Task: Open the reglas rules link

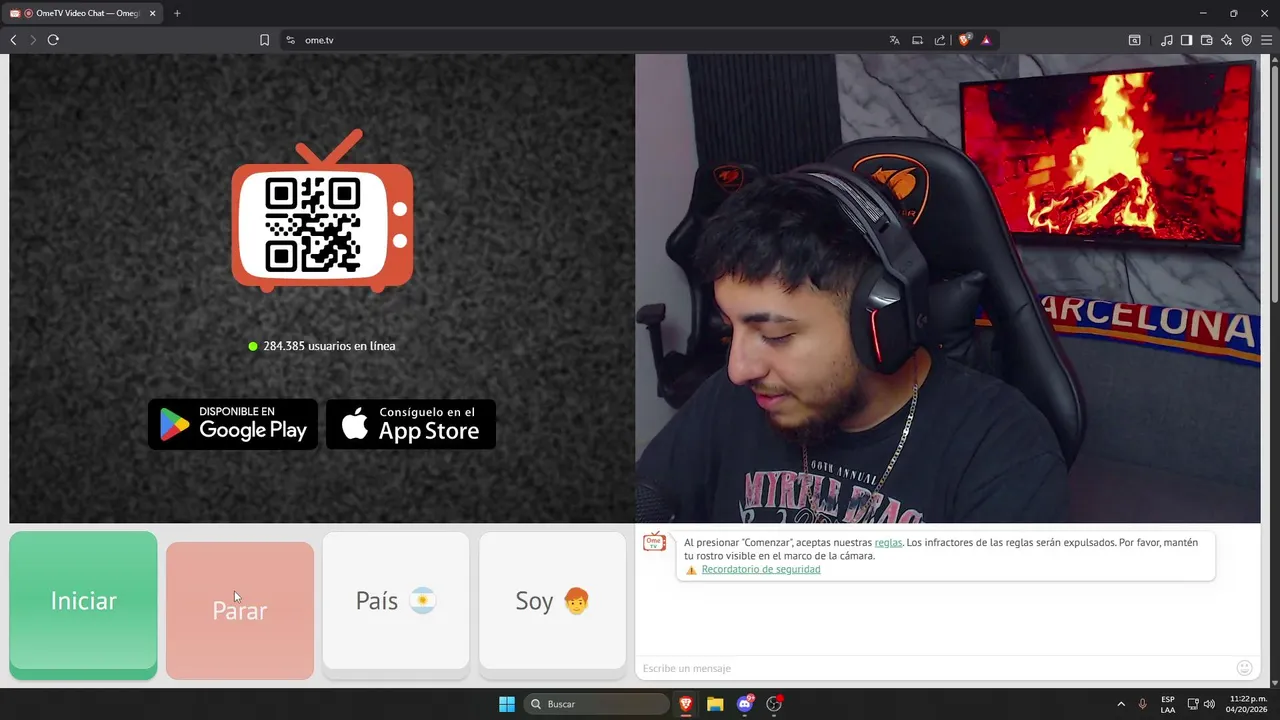Action: [x=888, y=542]
